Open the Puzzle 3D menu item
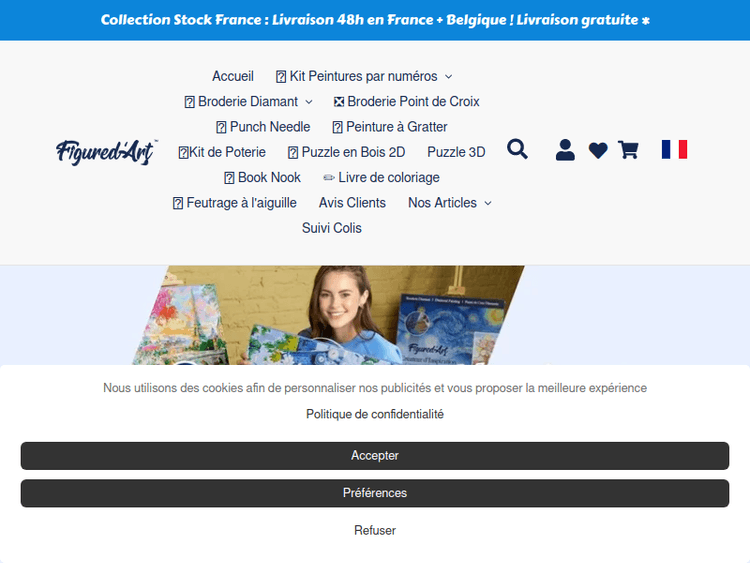This screenshot has width=750, height=563. [456, 152]
